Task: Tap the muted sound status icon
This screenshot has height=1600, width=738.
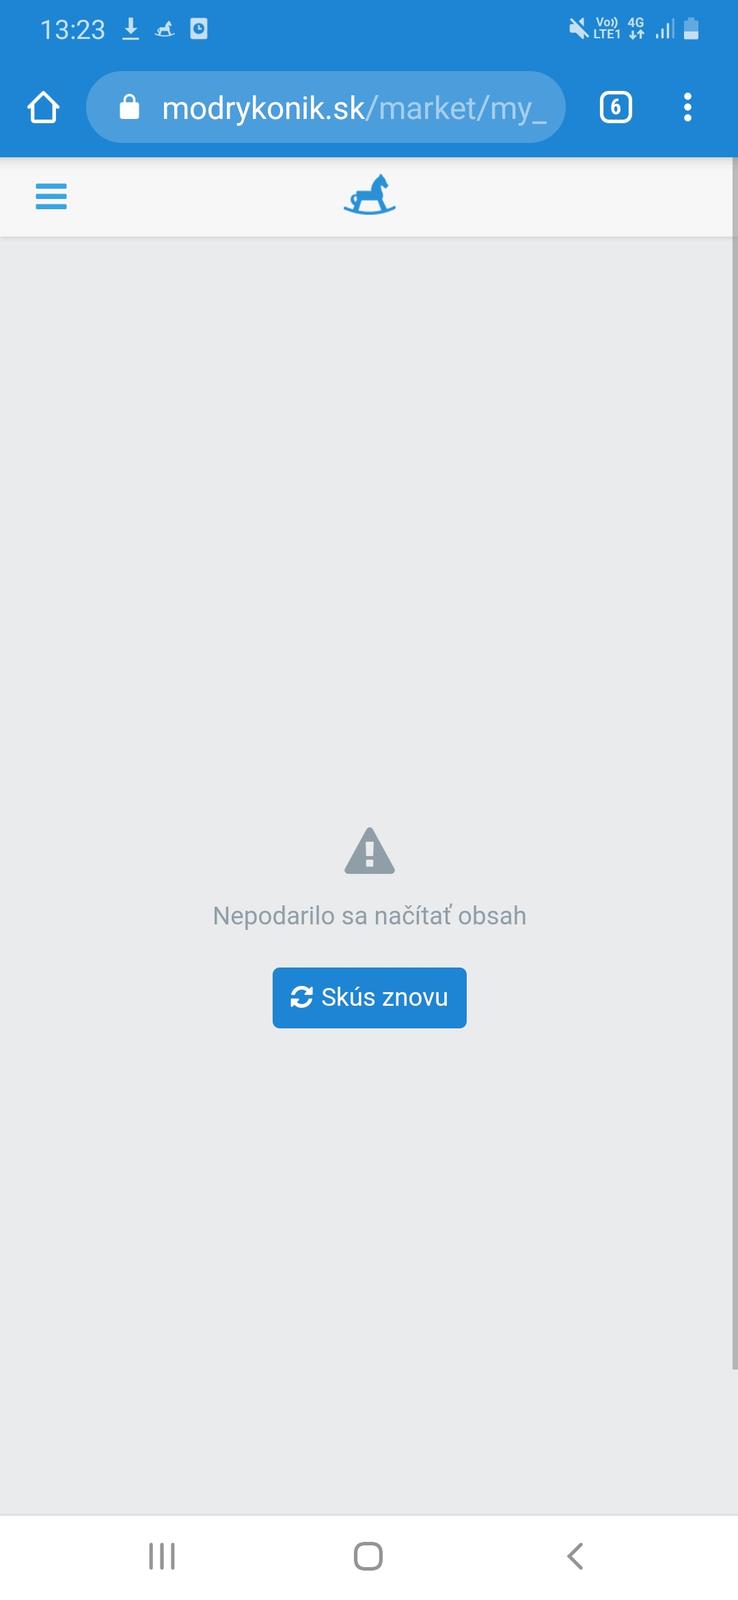Action: [x=578, y=29]
